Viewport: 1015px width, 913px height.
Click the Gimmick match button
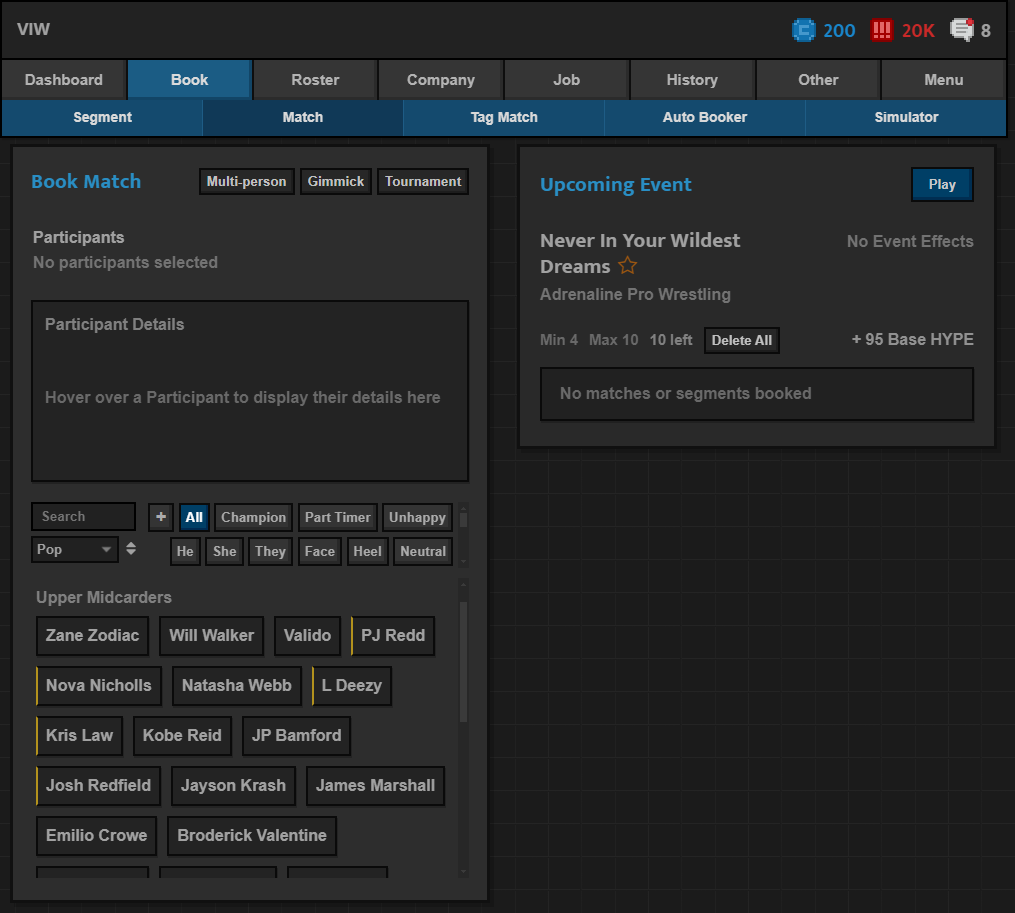pyautogui.click(x=336, y=181)
